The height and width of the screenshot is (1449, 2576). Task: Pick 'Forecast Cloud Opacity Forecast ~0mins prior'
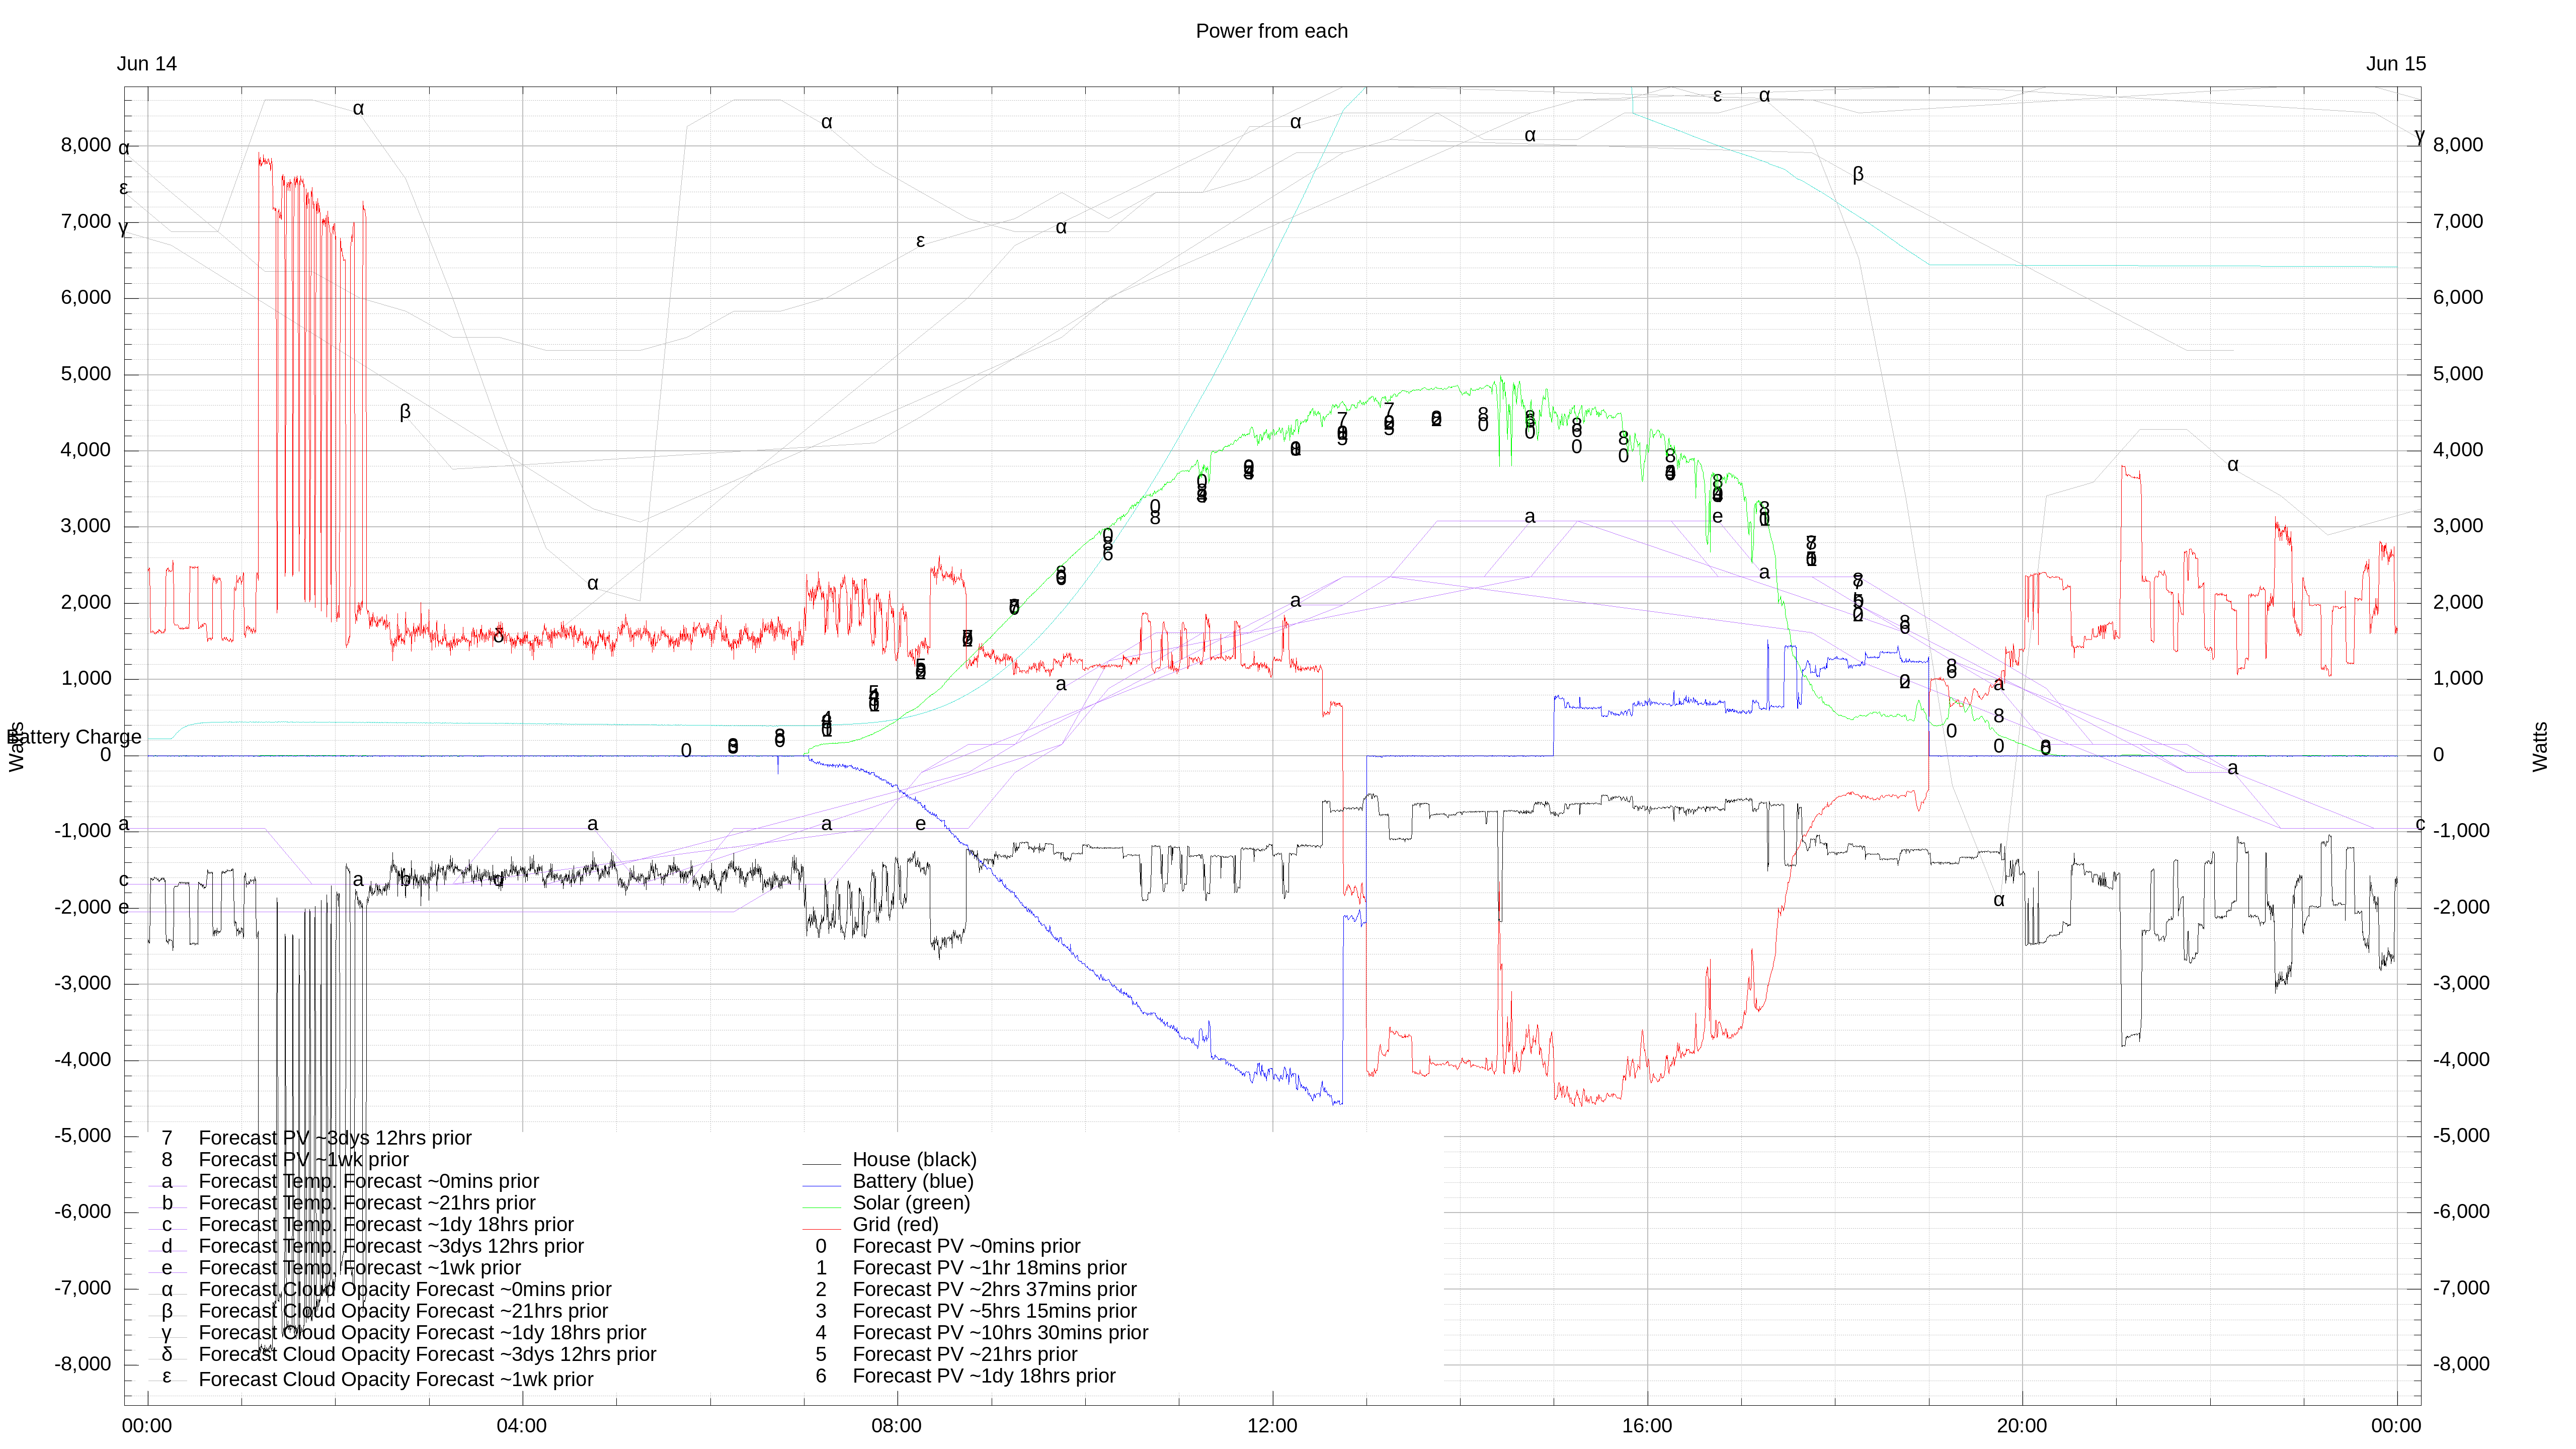[405, 1290]
